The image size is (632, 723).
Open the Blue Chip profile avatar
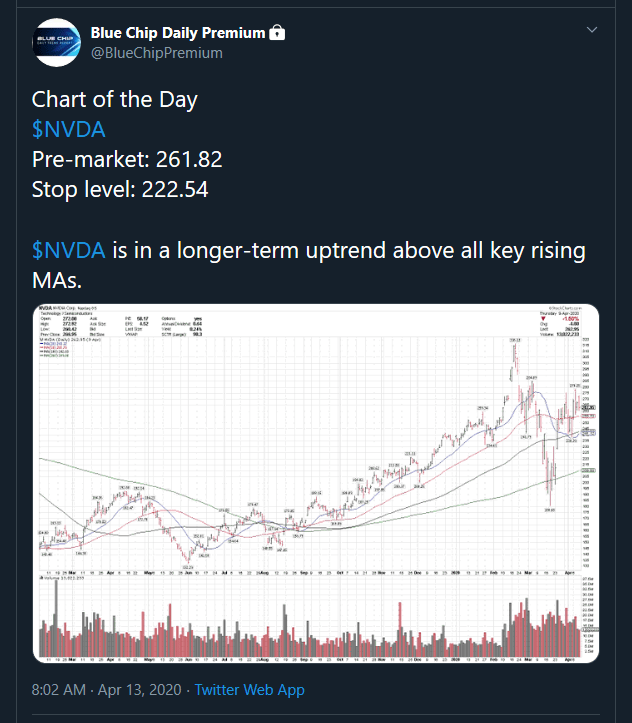coord(56,42)
